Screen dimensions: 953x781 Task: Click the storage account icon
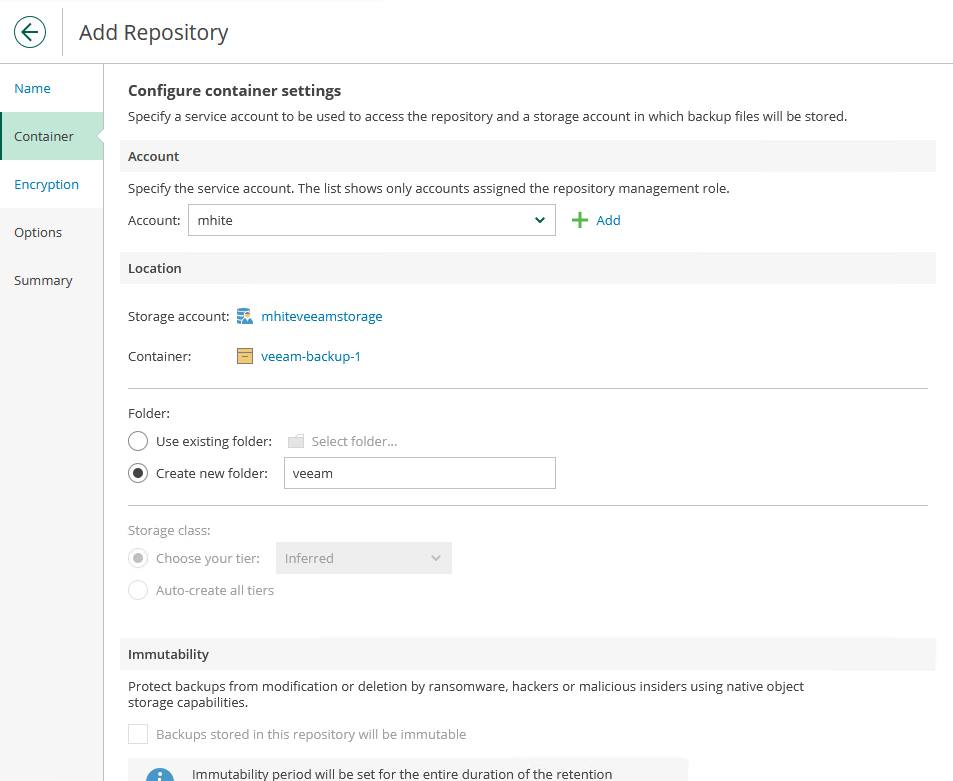click(x=245, y=316)
